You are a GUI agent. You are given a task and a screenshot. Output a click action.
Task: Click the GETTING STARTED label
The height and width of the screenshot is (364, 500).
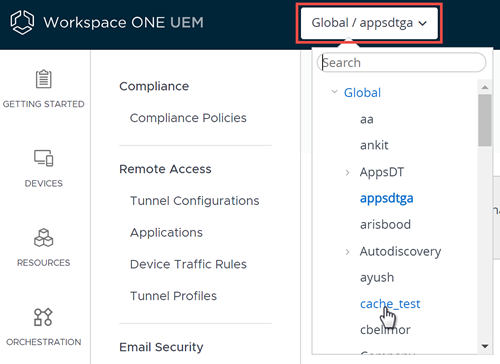pos(44,104)
